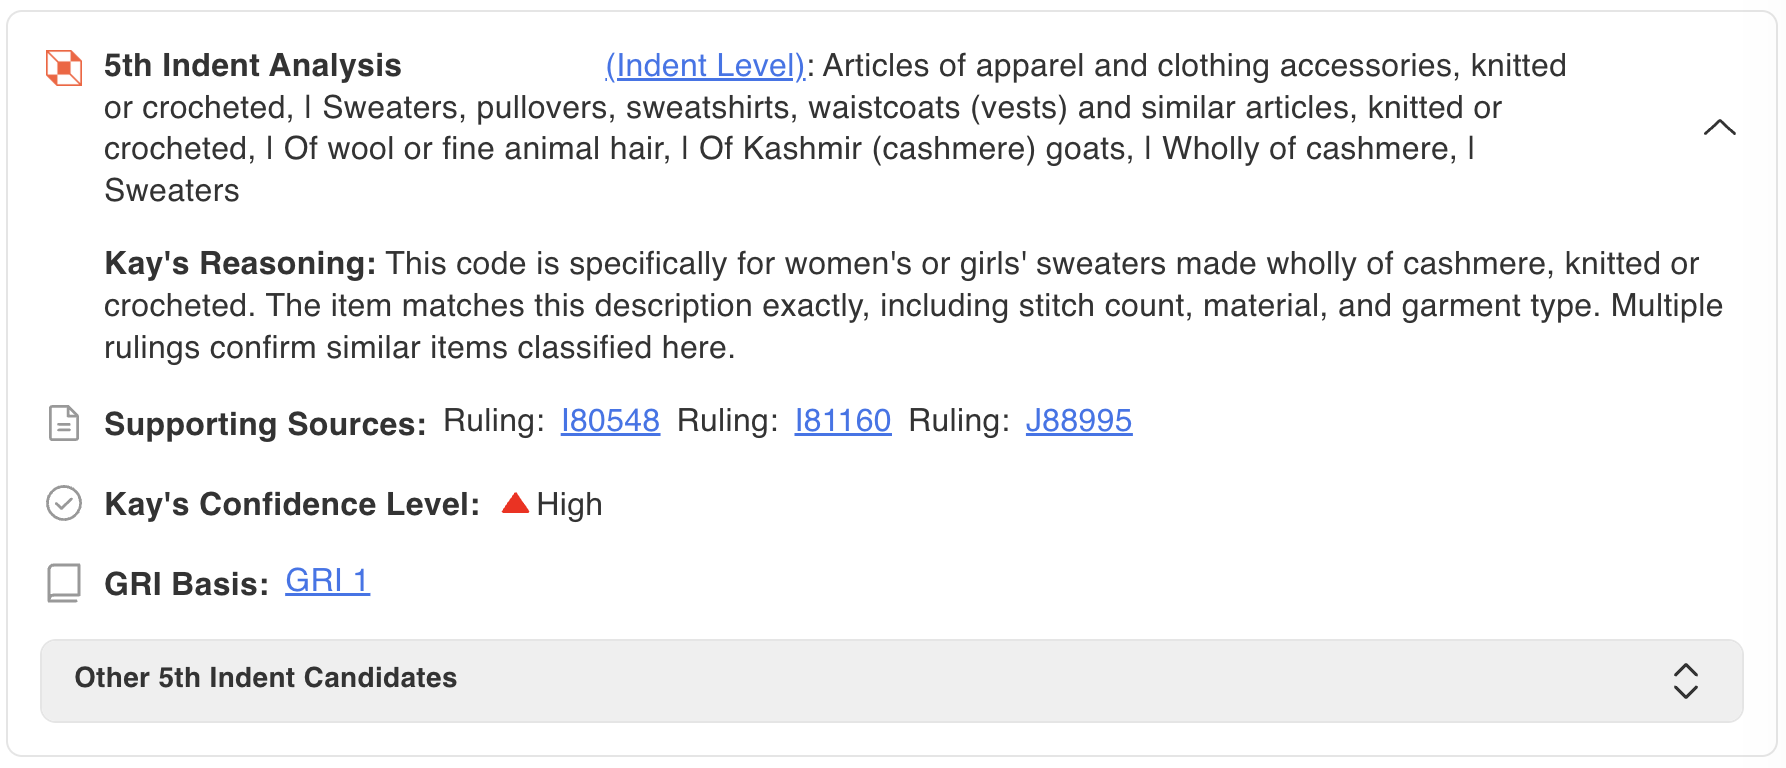Collapse the 5th Indent Analysis section

(1719, 127)
